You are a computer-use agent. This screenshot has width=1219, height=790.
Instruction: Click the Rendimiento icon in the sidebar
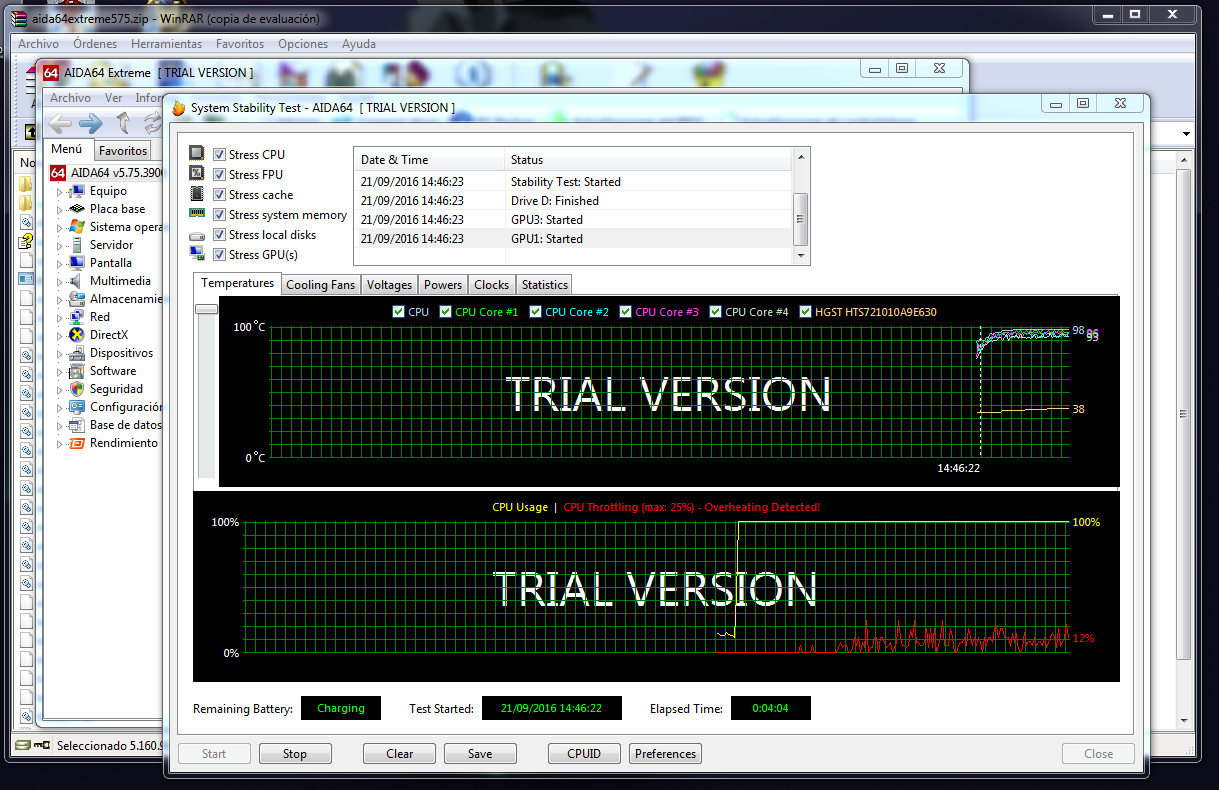click(76, 443)
